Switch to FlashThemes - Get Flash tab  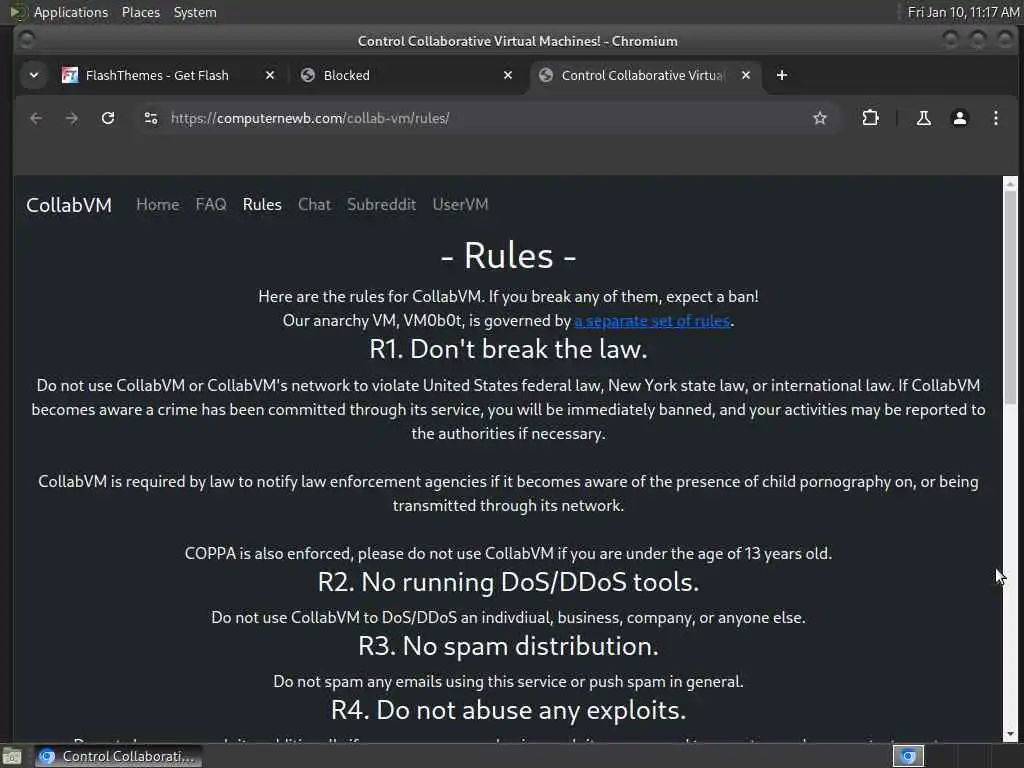157,75
